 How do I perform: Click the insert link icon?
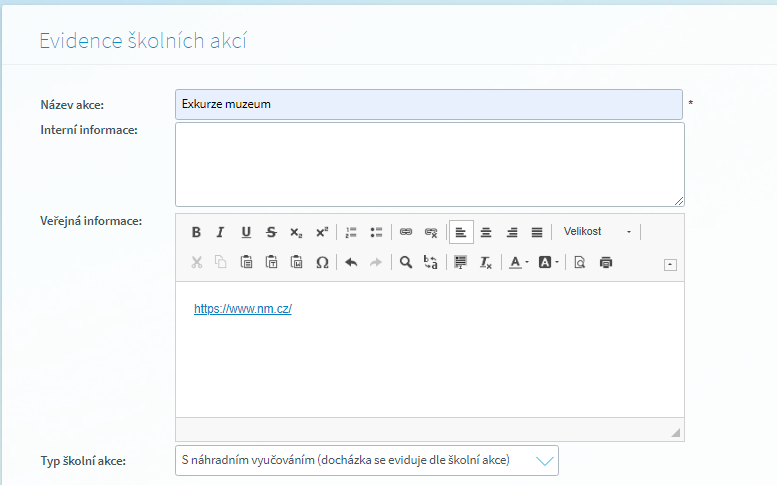pos(406,232)
